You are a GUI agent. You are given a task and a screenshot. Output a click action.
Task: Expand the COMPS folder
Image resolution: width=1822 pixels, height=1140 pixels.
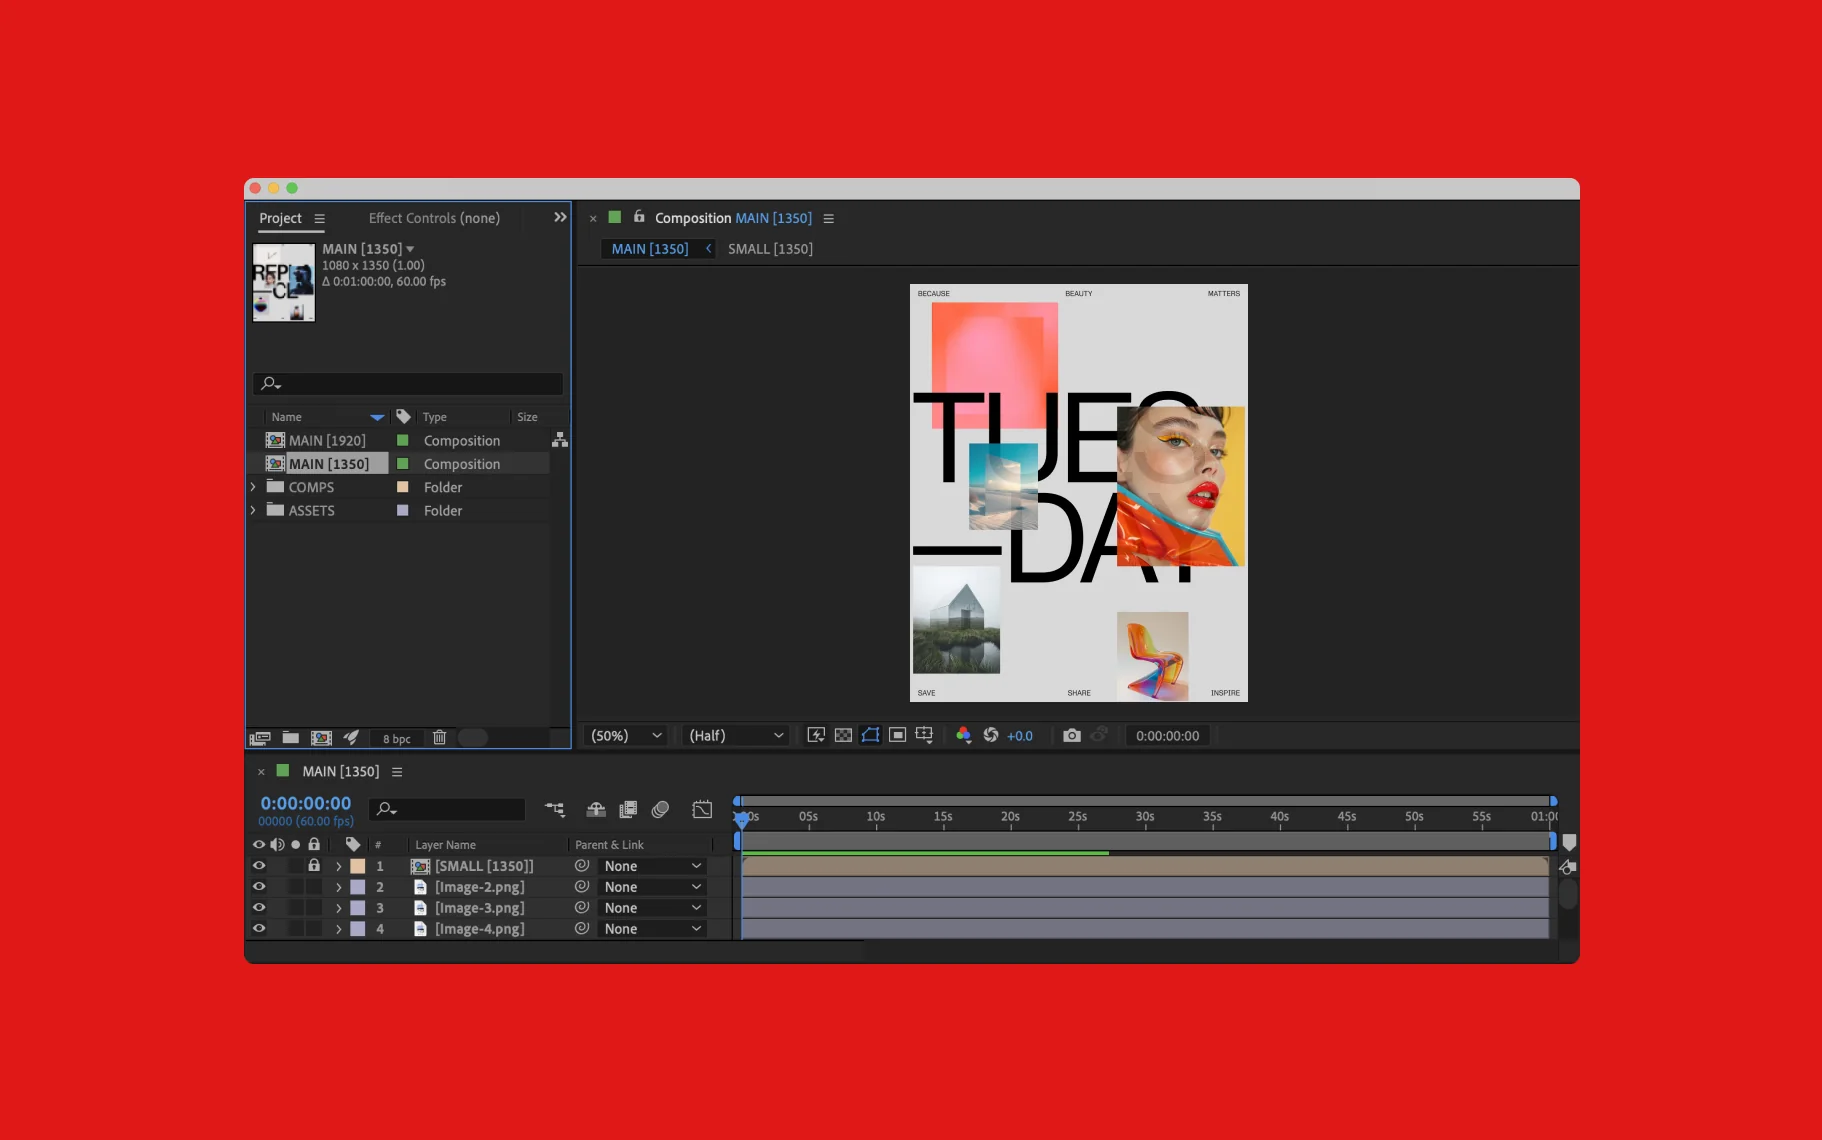click(253, 487)
